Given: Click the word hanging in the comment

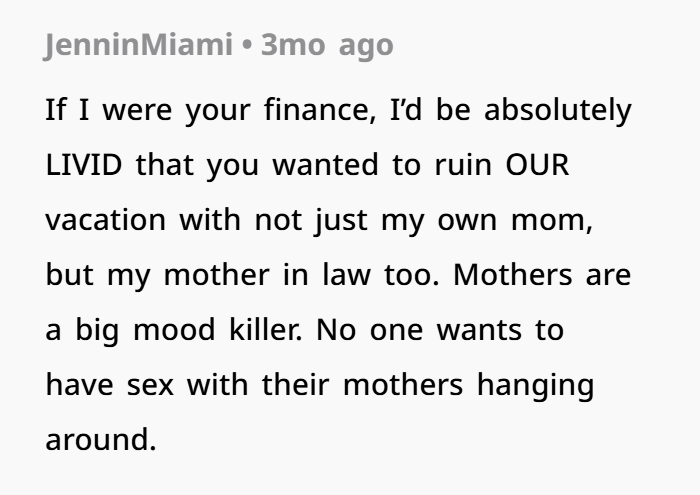Looking at the screenshot, I should click(535, 385).
